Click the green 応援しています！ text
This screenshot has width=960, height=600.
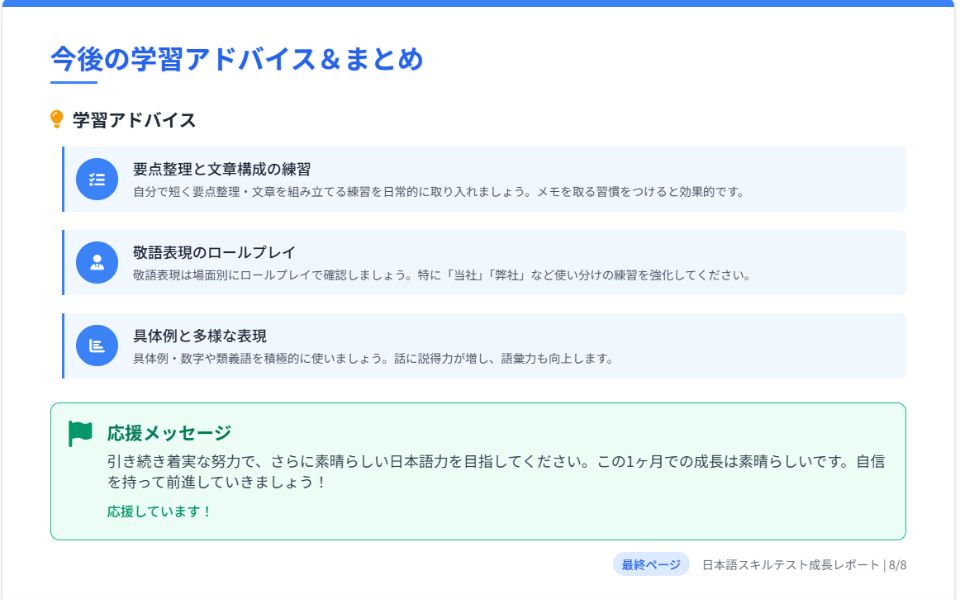click(160, 511)
